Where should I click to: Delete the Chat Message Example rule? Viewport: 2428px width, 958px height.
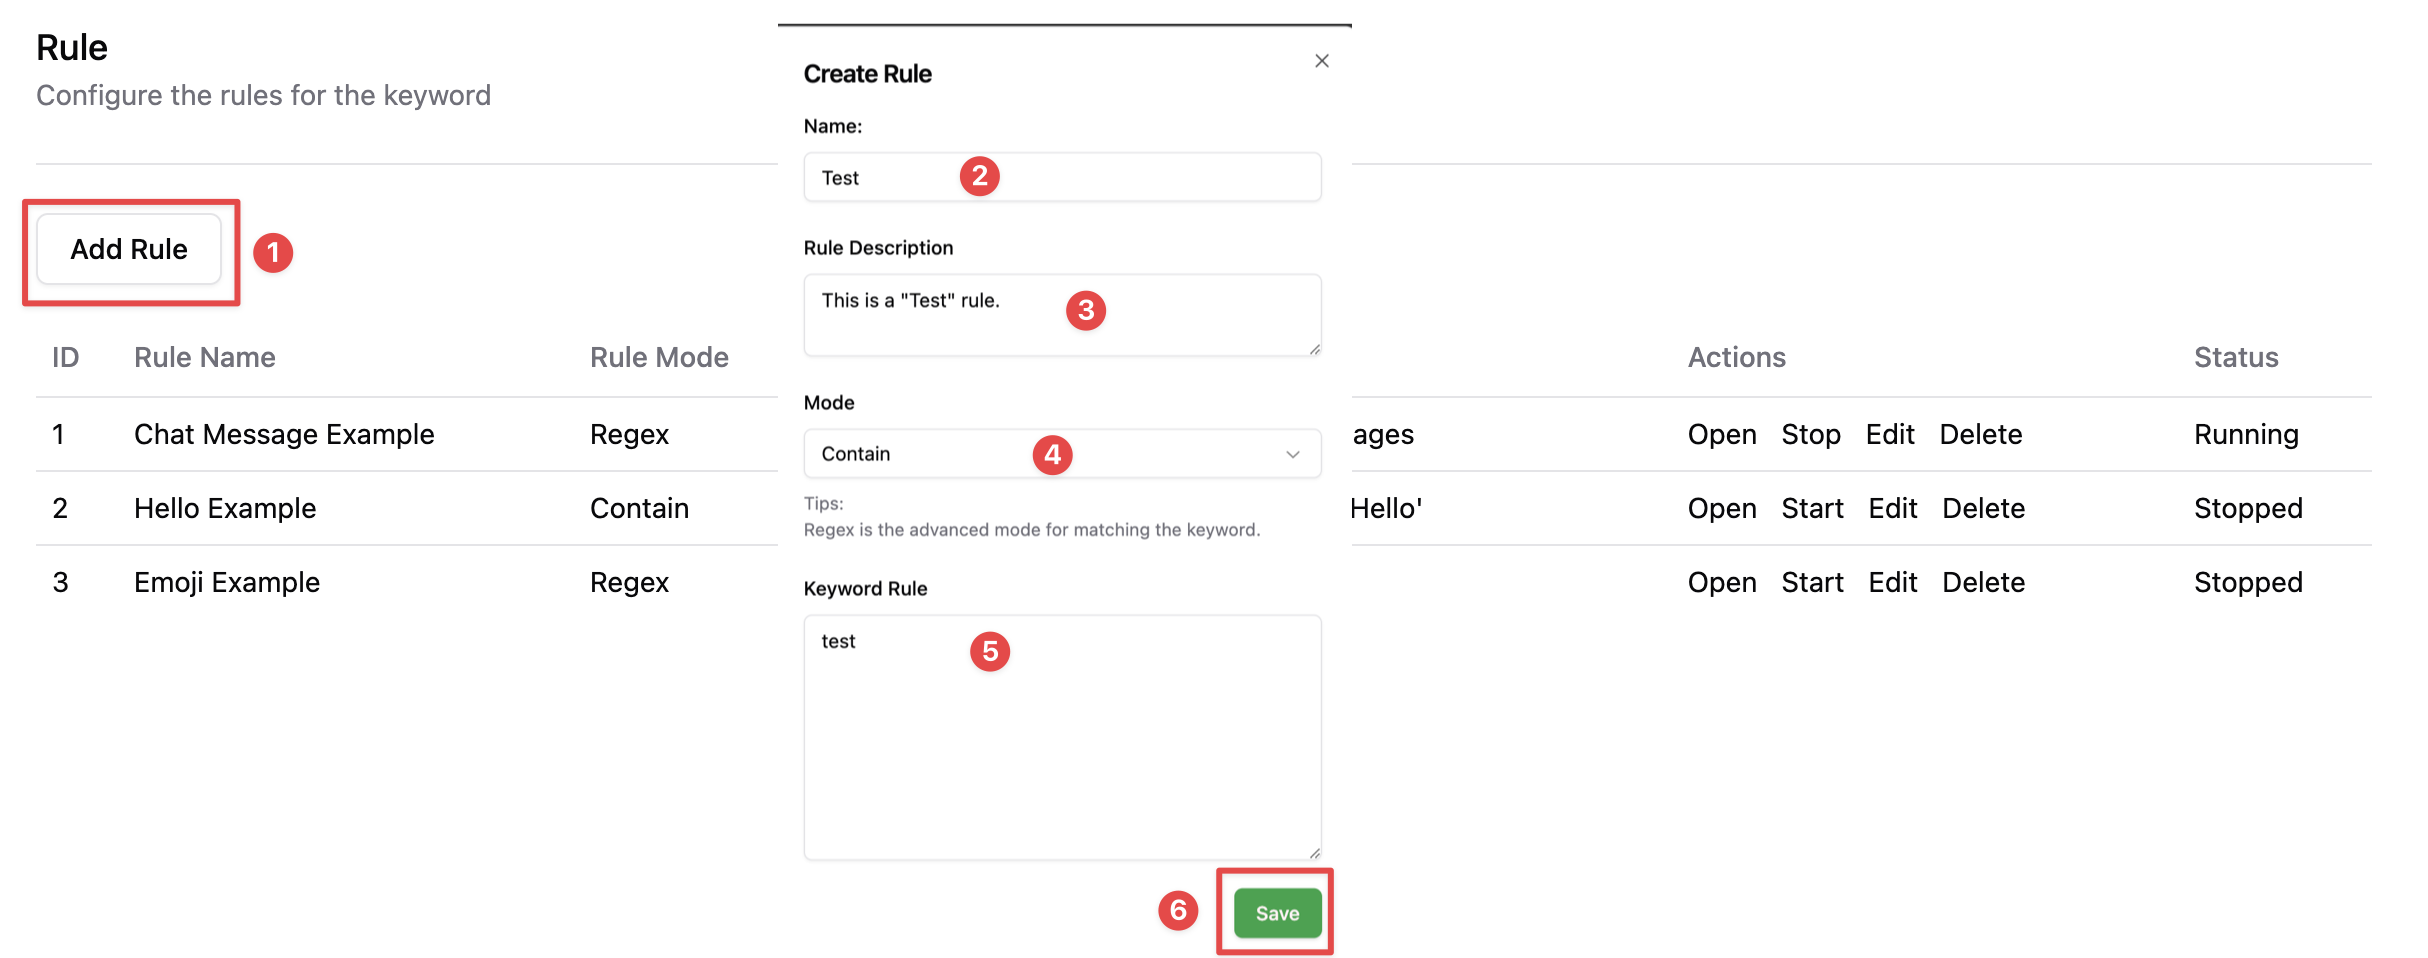point(1981,434)
